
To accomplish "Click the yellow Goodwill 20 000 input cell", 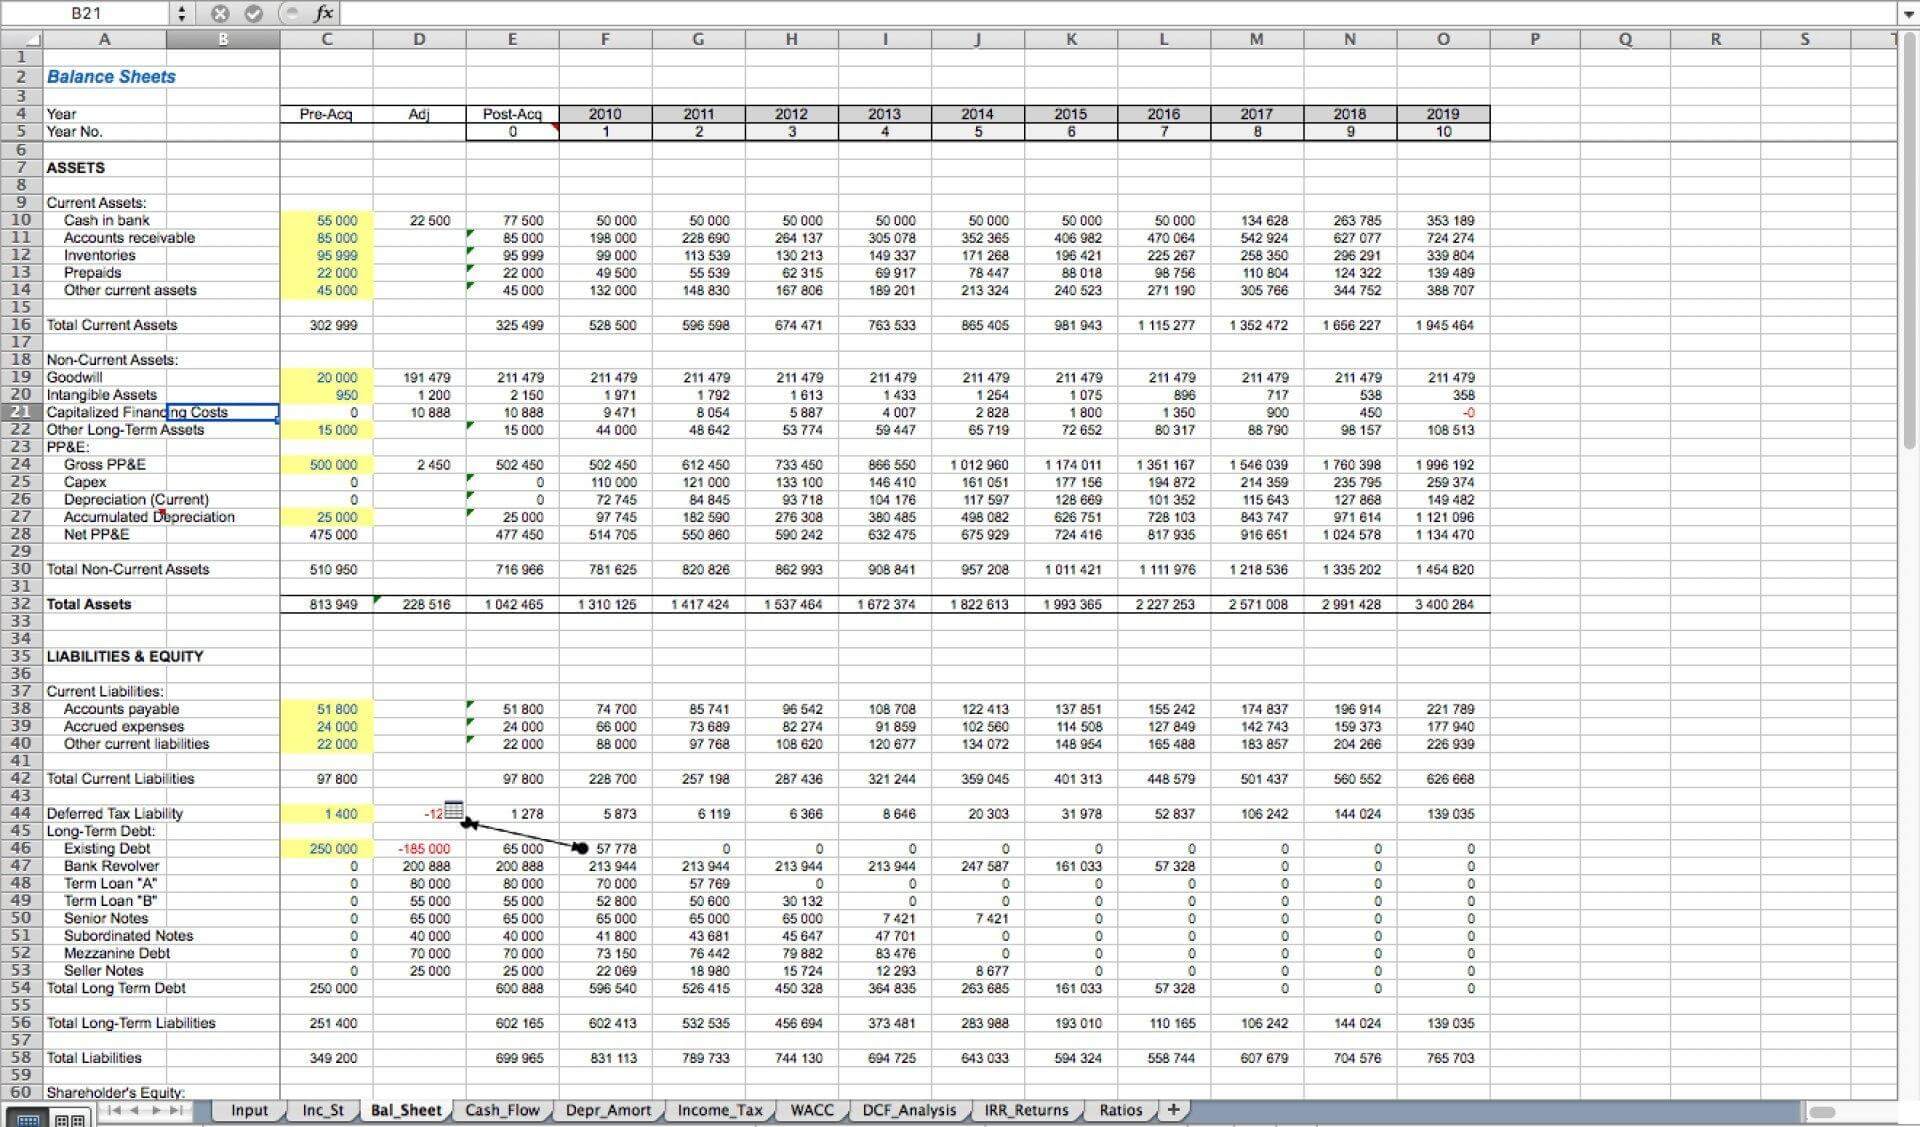I will 326,377.
